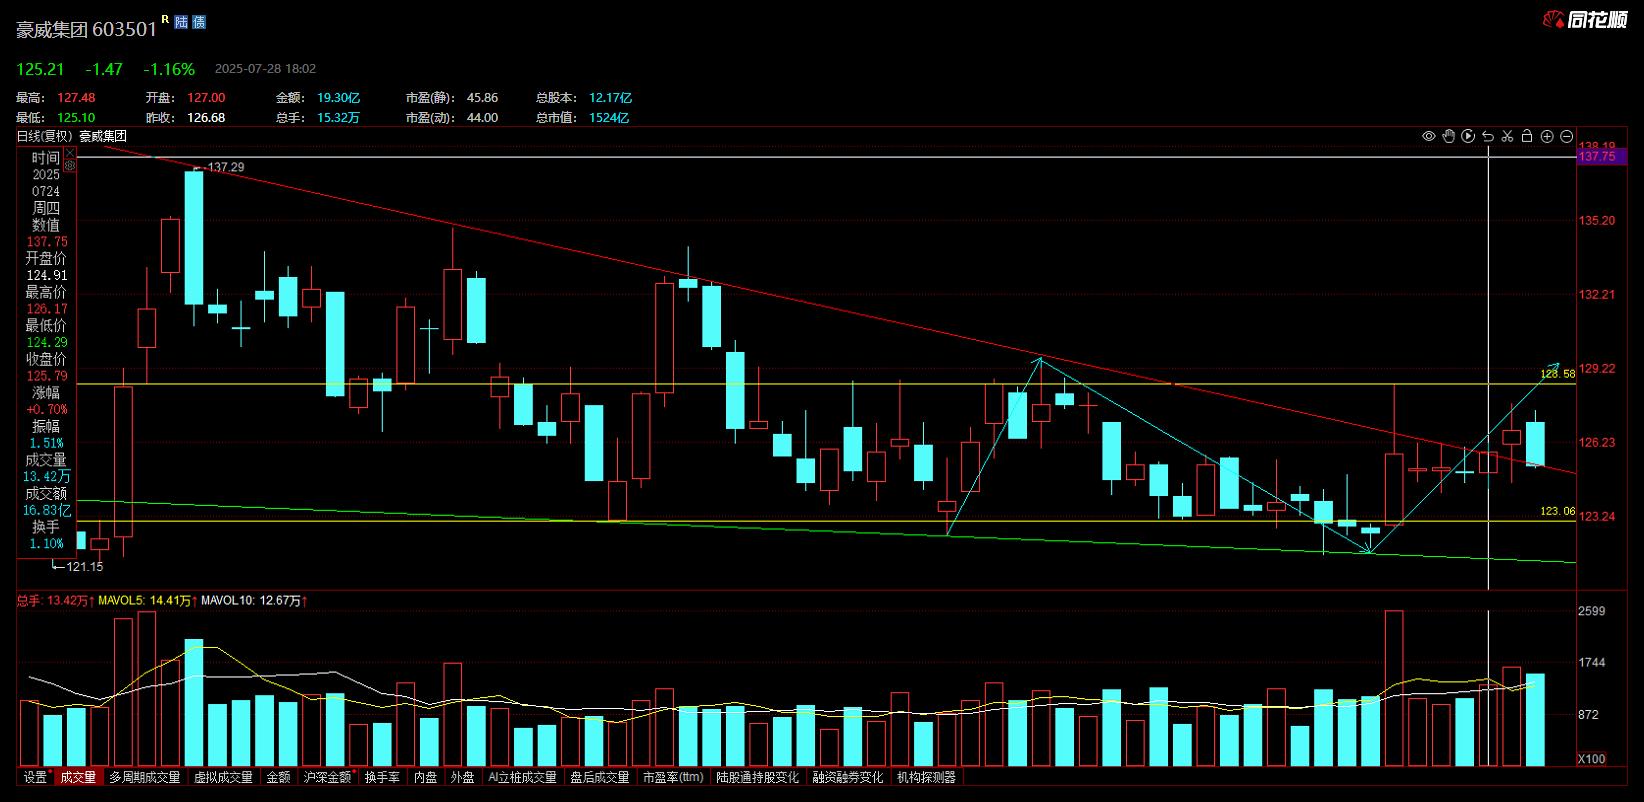Toggle the padlock lock icon
Screen dimensions: 1644x802
1527,136
